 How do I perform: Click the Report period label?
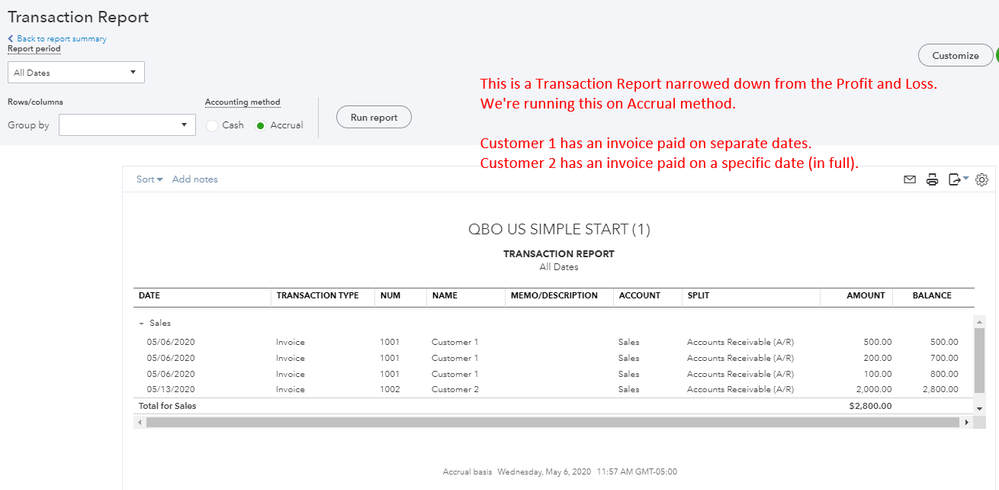tap(34, 48)
